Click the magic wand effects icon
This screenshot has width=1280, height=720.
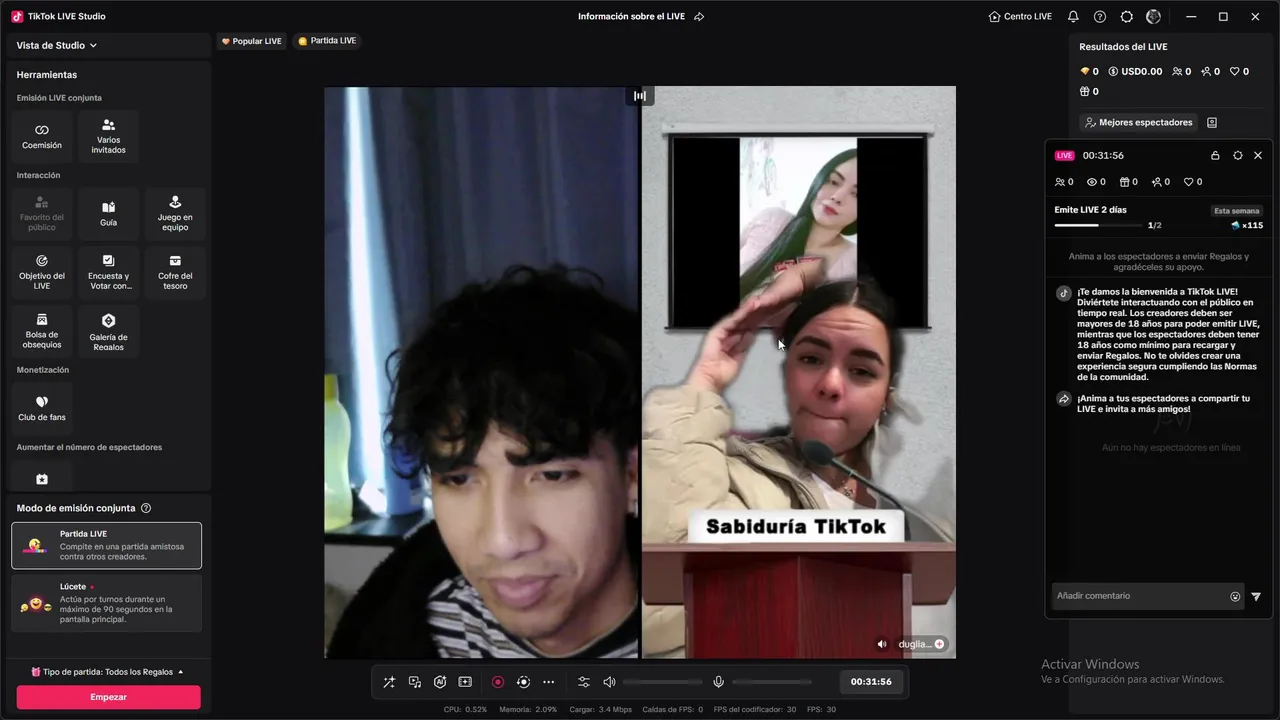pyautogui.click(x=389, y=682)
